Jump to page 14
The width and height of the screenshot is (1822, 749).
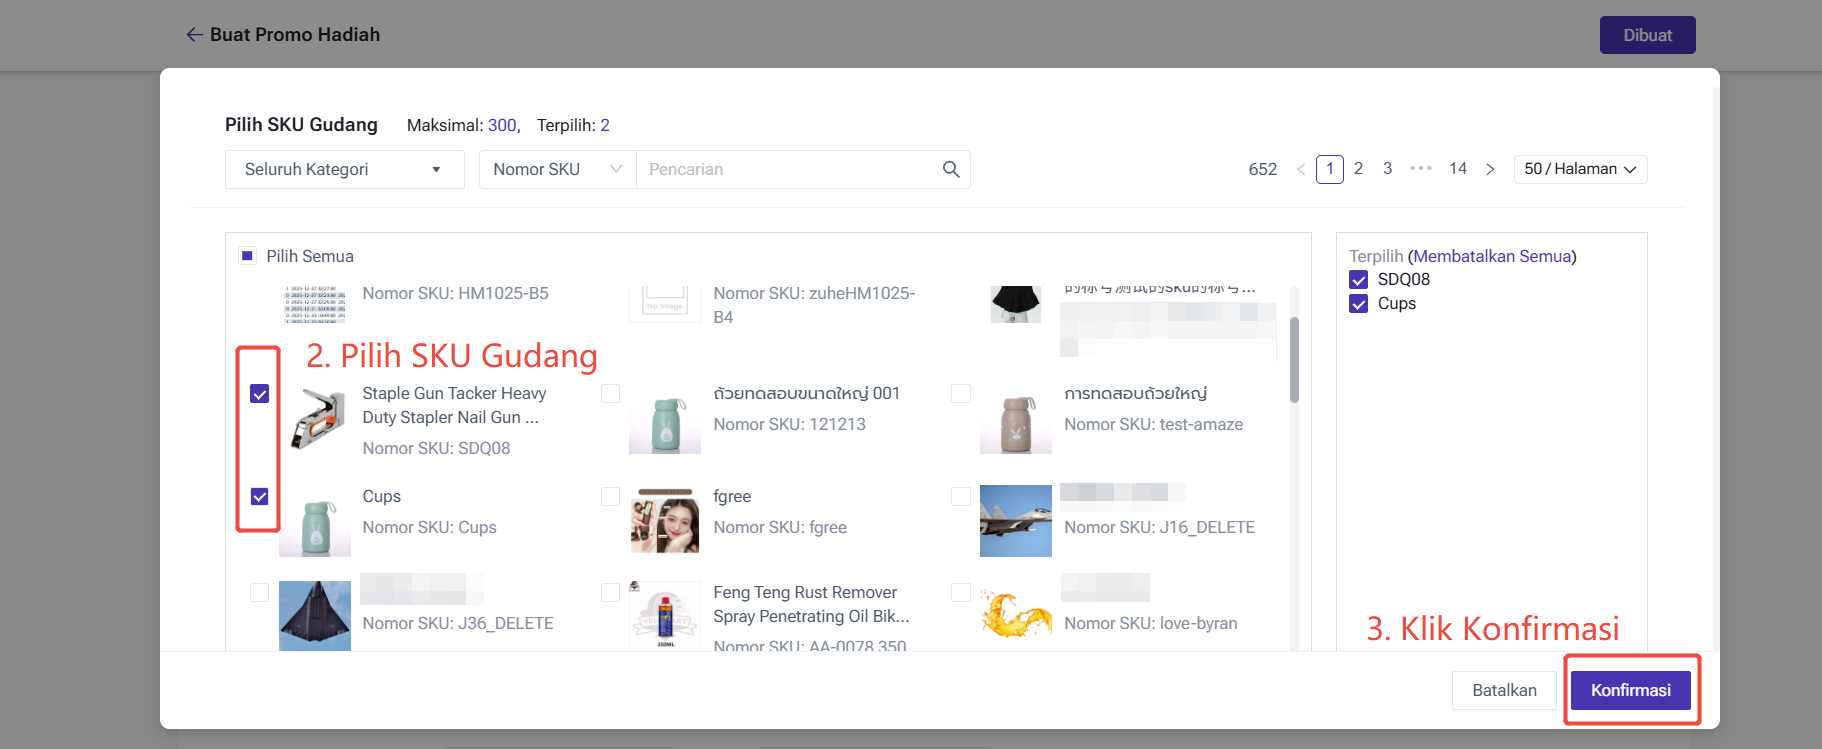tap(1457, 169)
